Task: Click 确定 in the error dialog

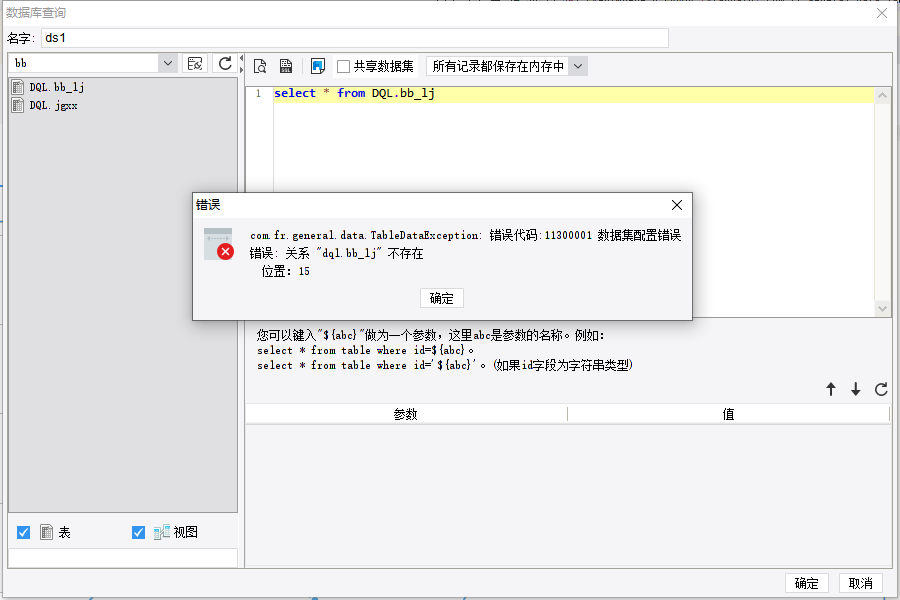Action: pos(441,298)
